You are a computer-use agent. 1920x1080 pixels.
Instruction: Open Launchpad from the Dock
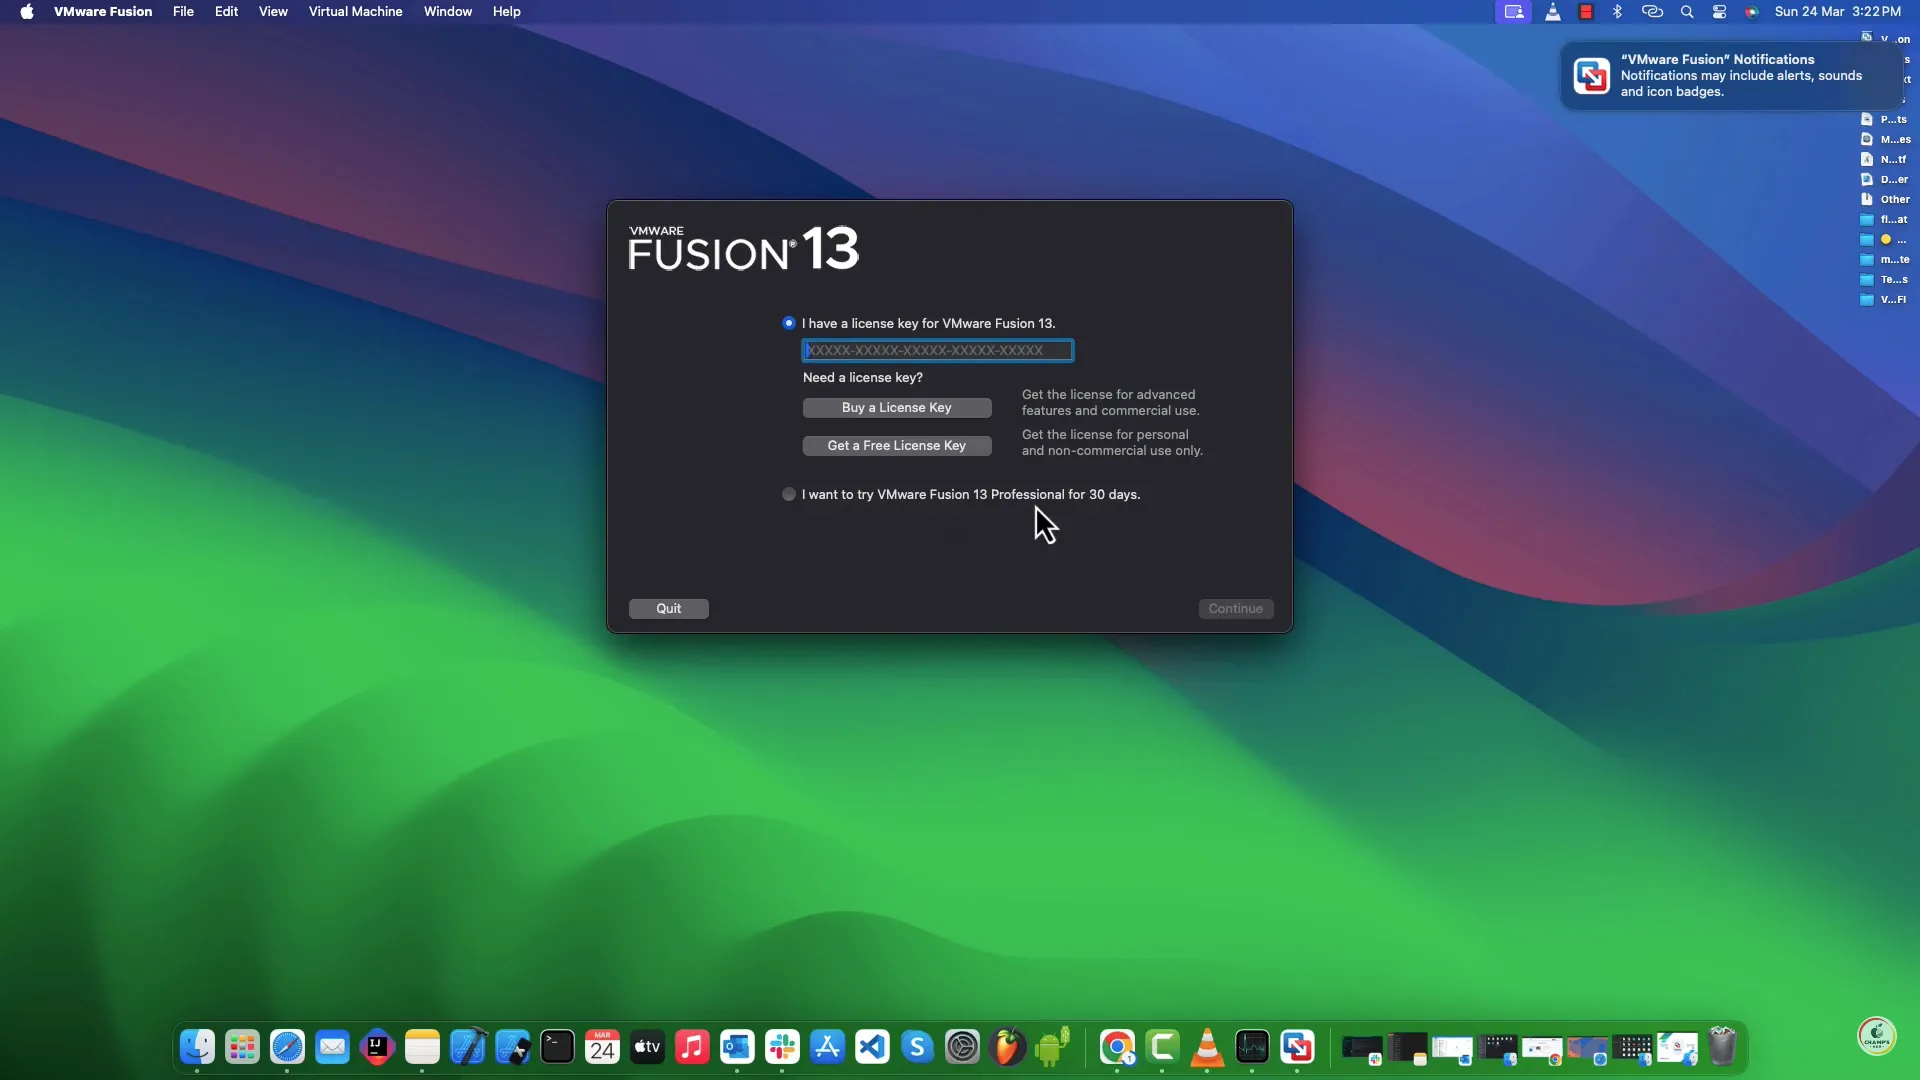[x=242, y=1047]
